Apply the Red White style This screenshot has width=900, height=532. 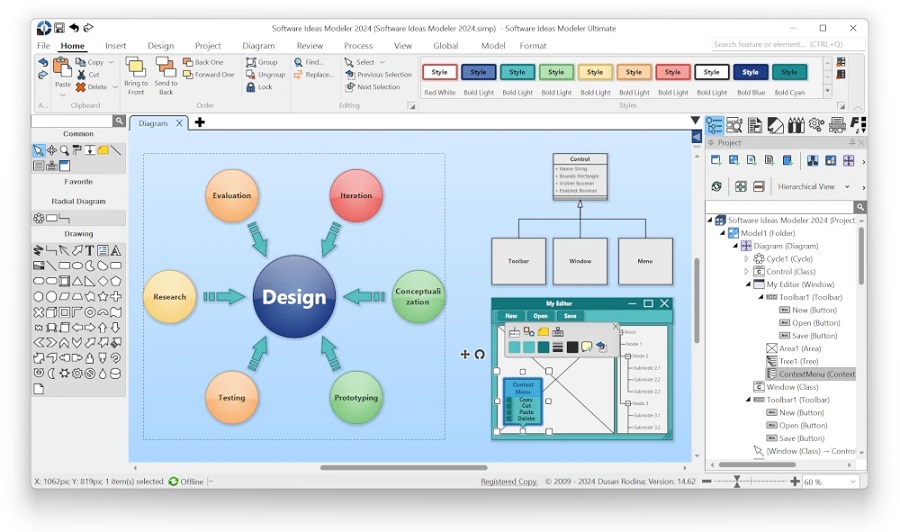point(440,72)
